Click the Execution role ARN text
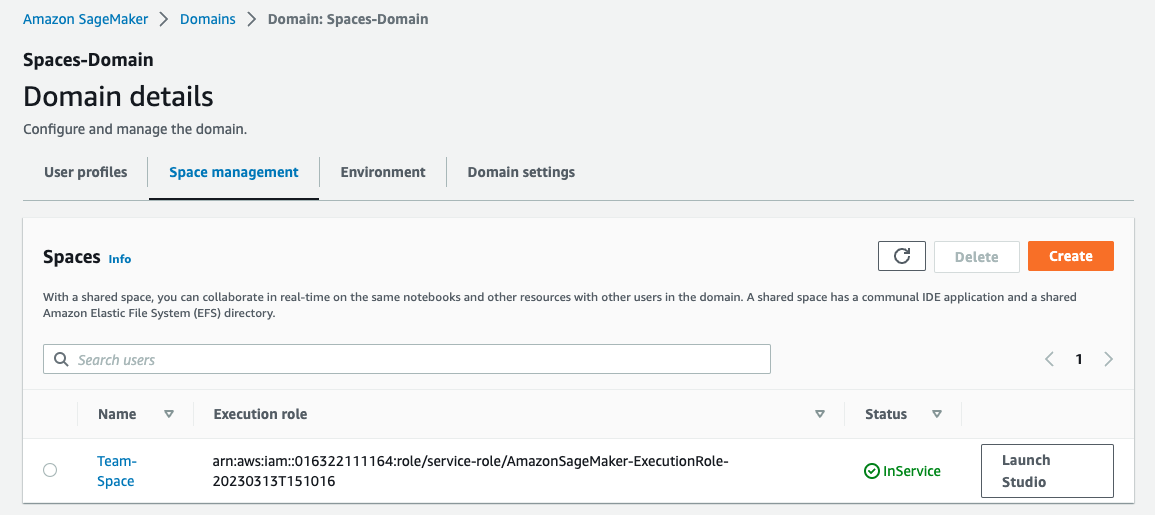 tap(471, 472)
